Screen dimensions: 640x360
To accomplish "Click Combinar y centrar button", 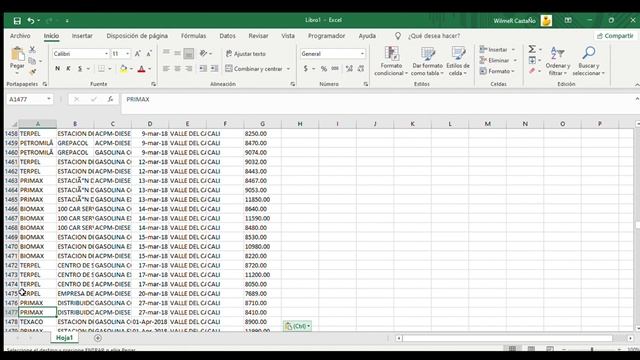I will tap(254, 69).
